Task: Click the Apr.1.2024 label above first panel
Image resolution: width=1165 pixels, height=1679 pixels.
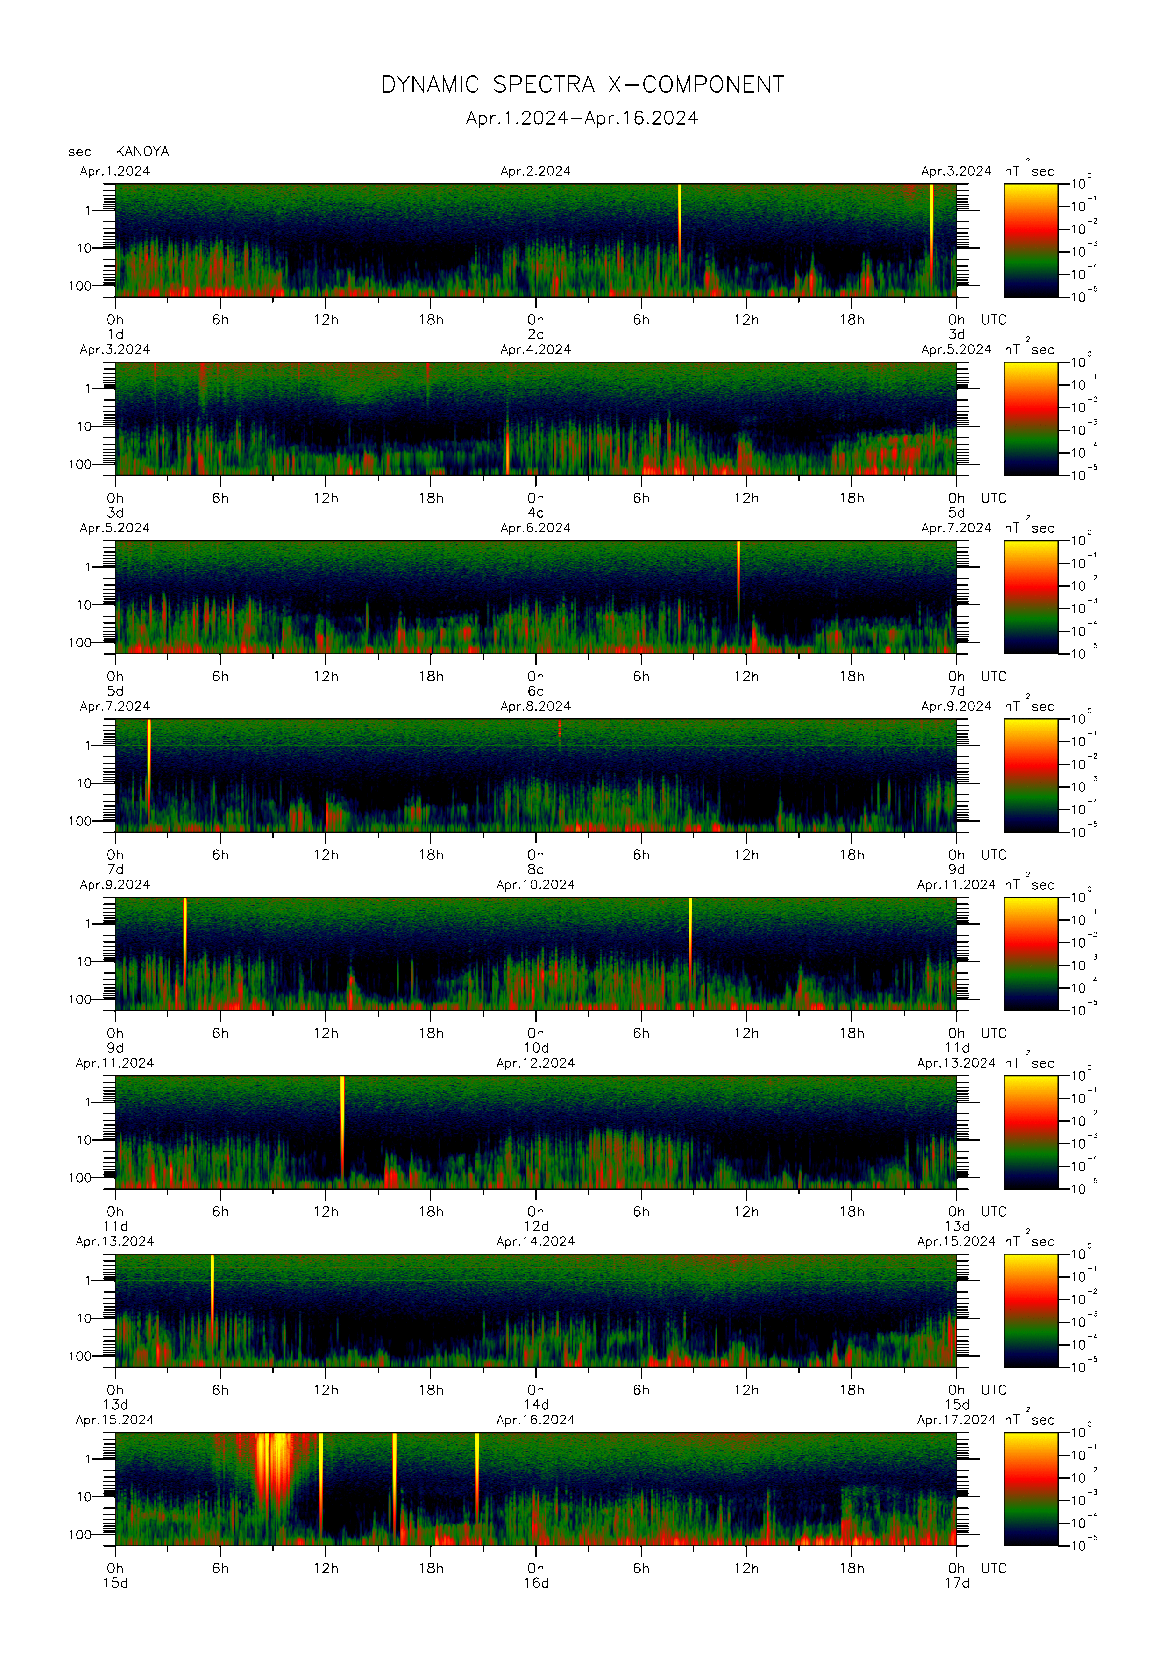Action: coord(115,171)
